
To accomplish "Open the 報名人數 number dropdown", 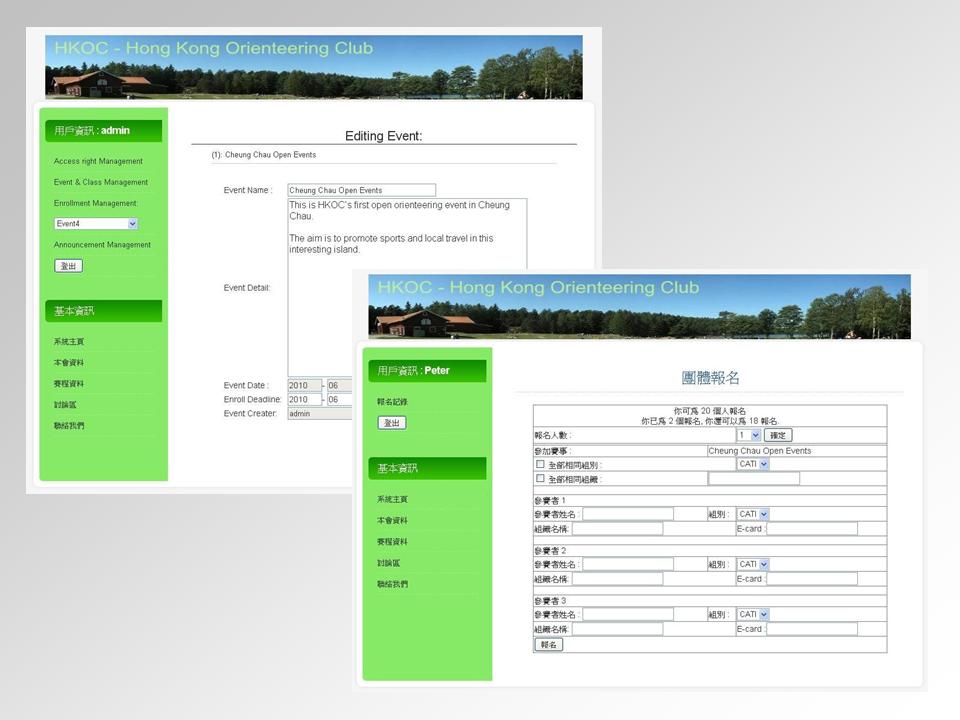I will tap(748, 435).
